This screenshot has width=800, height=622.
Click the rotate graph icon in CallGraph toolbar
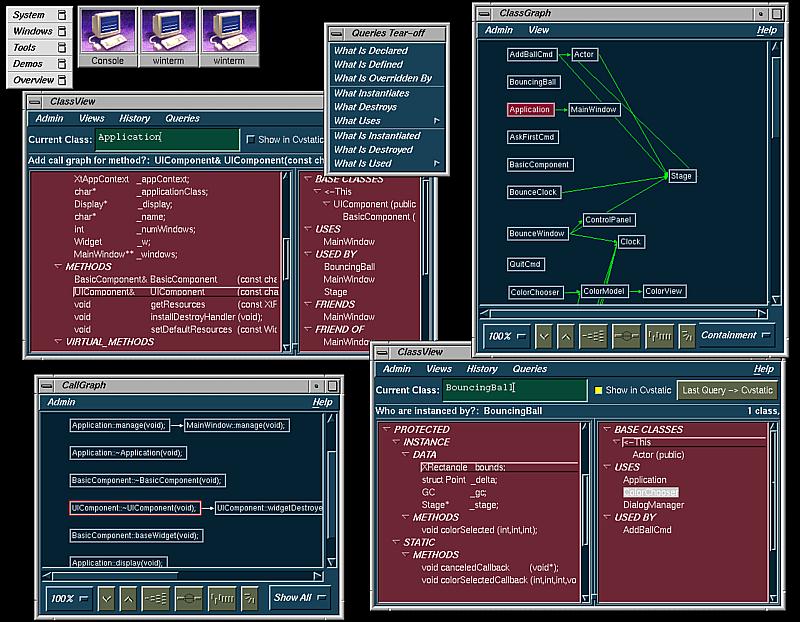[x=250, y=598]
